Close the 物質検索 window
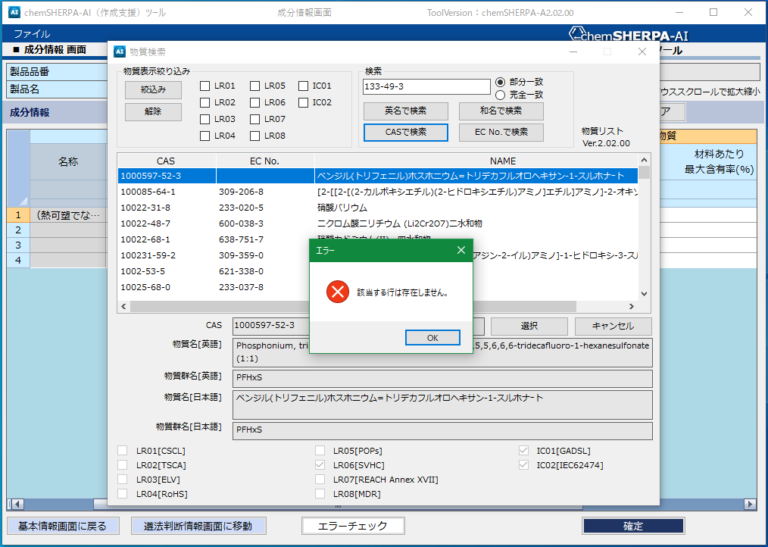768x547 pixels. [x=642, y=51]
